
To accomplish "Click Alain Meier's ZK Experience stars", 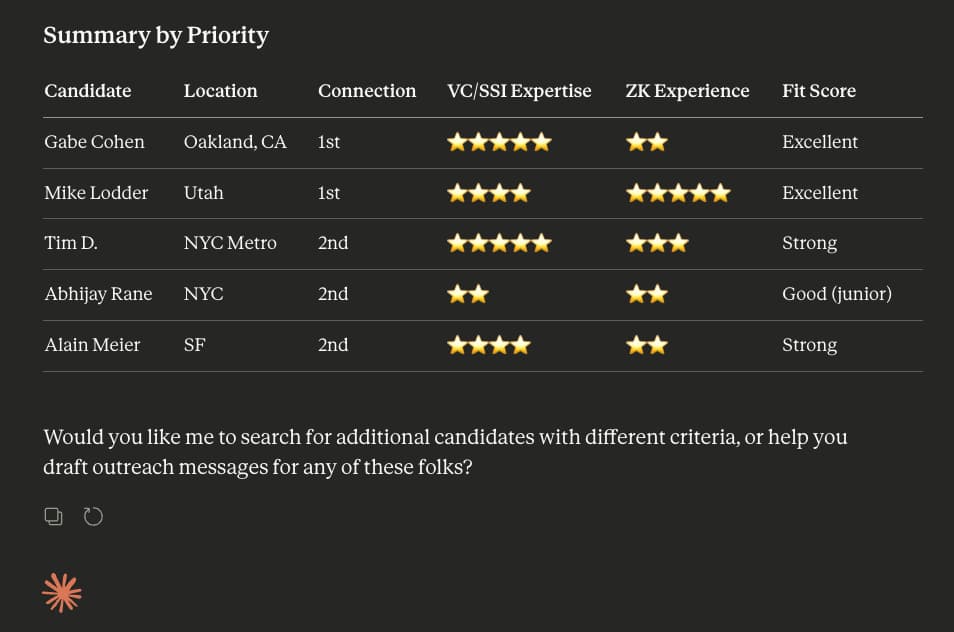I will [x=646, y=345].
